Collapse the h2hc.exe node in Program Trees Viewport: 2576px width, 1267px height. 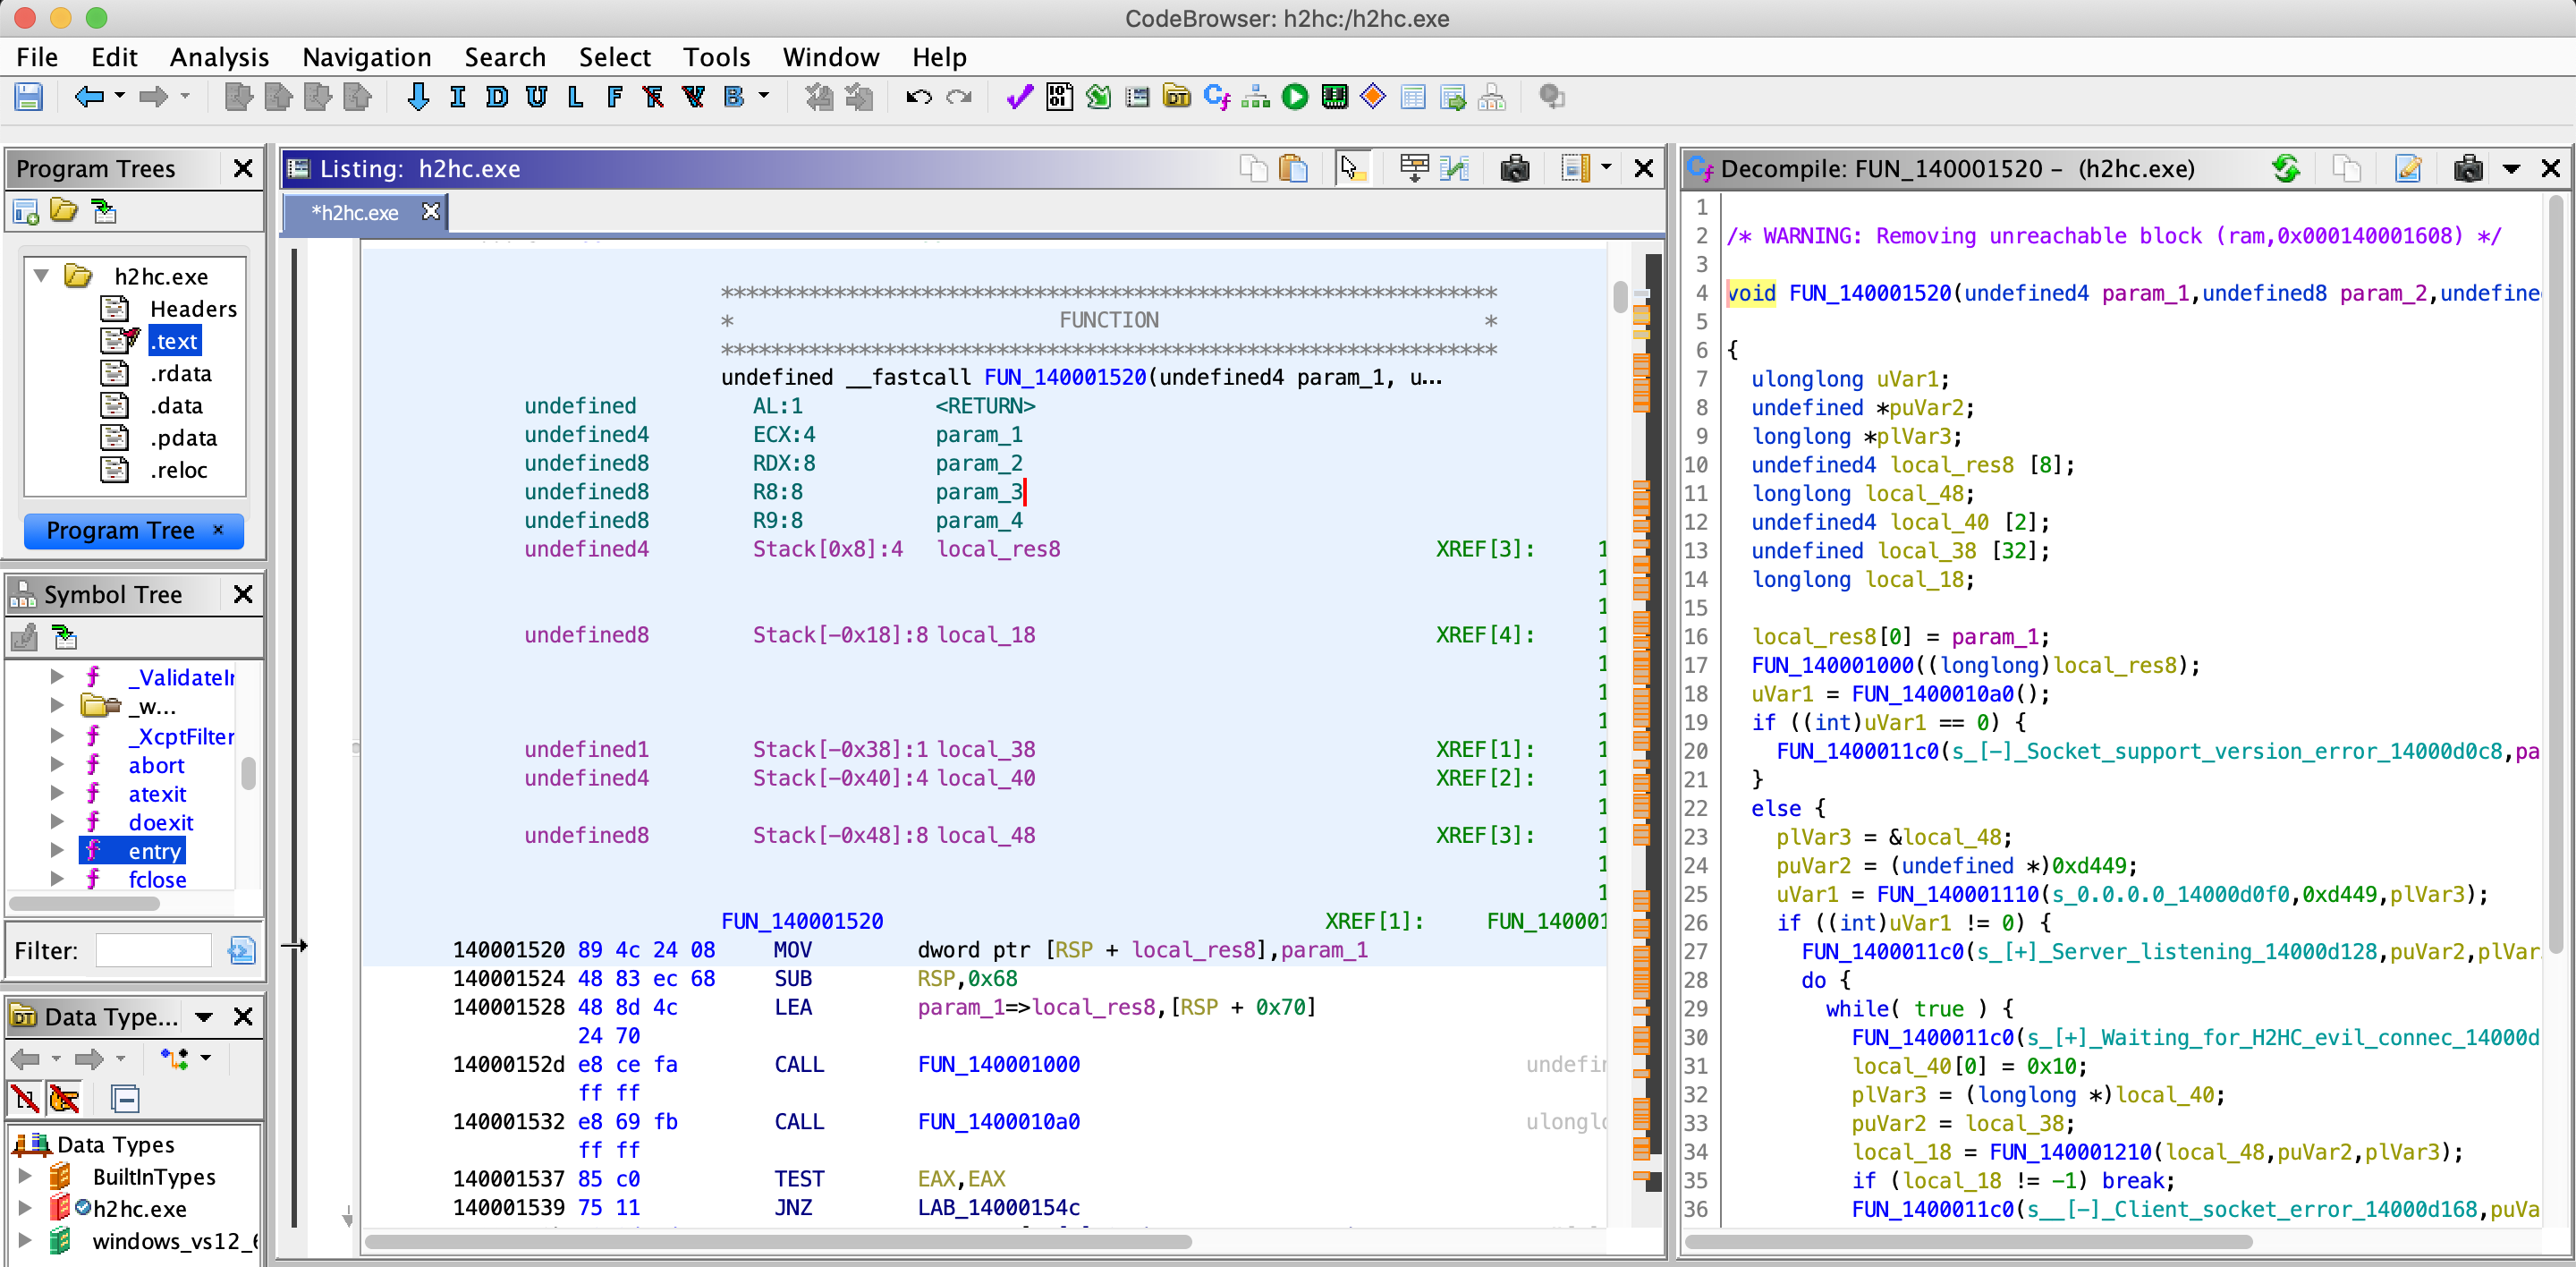41,276
